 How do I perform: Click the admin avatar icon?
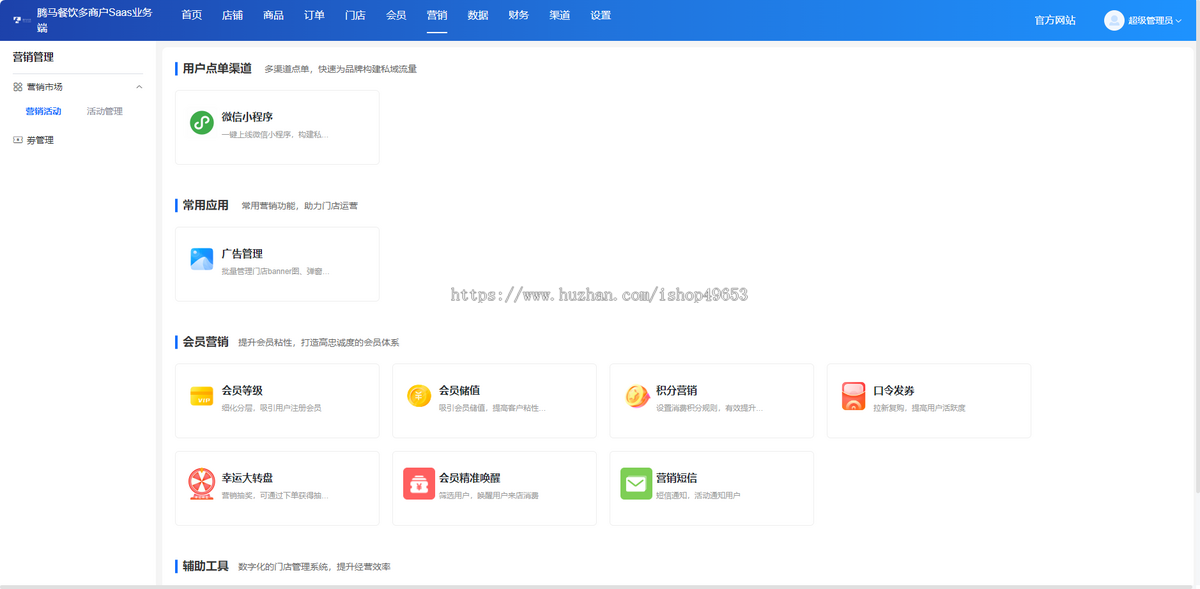click(x=1113, y=18)
